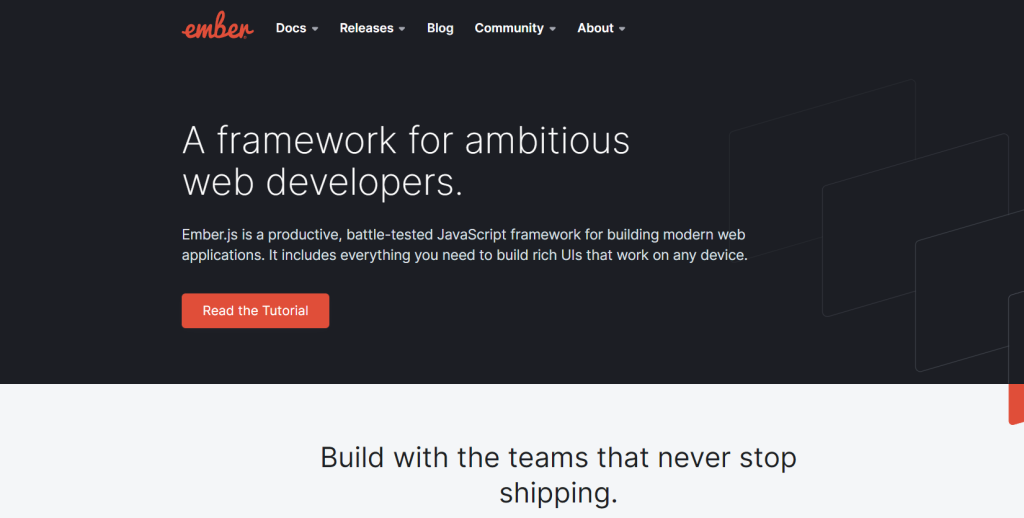Click the 'JavaScript framework' text in description
The height and width of the screenshot is (518, 1024).
[x=508, y=235]
